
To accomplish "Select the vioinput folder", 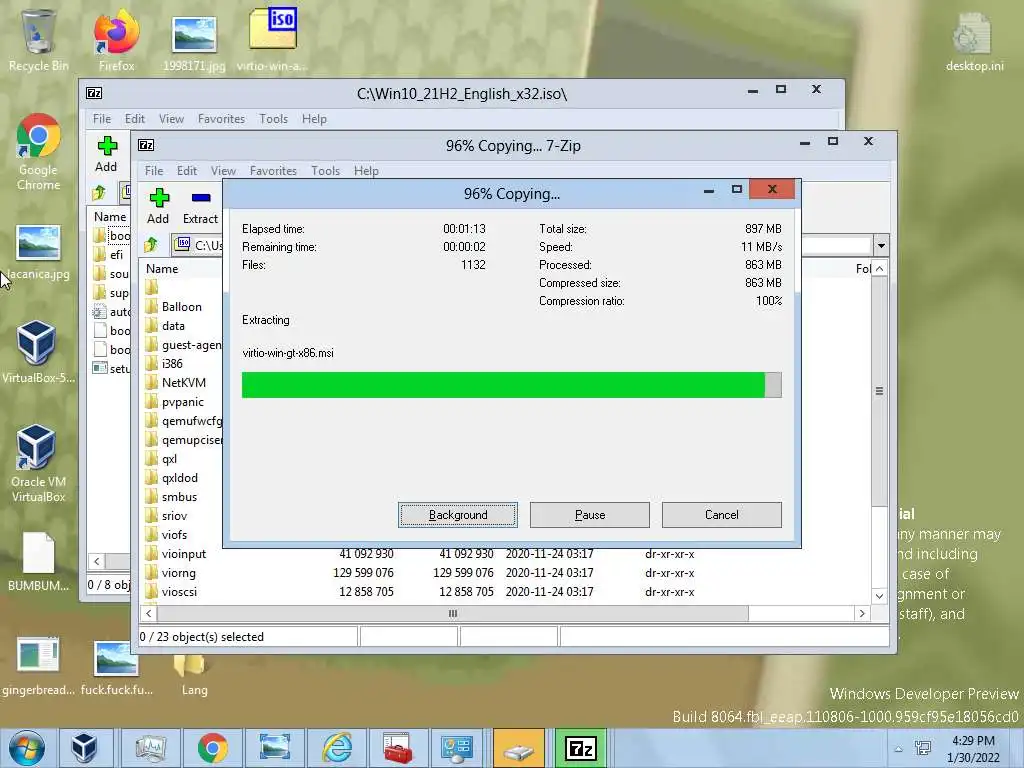I will 184,553.
